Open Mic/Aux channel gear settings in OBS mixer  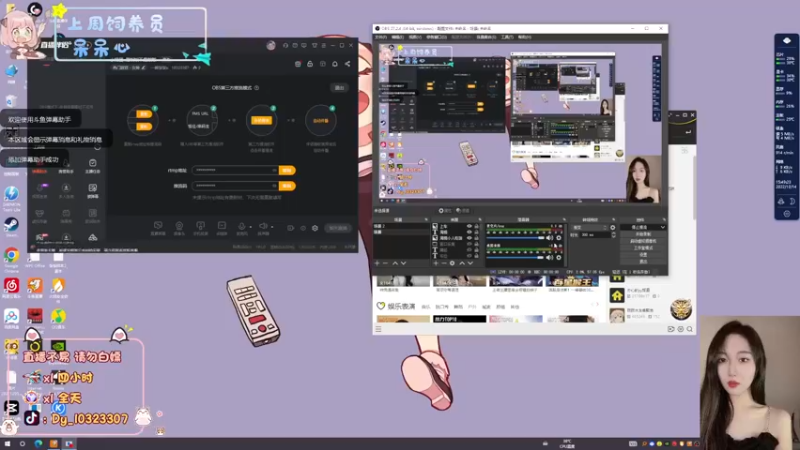tap(559, 238)
